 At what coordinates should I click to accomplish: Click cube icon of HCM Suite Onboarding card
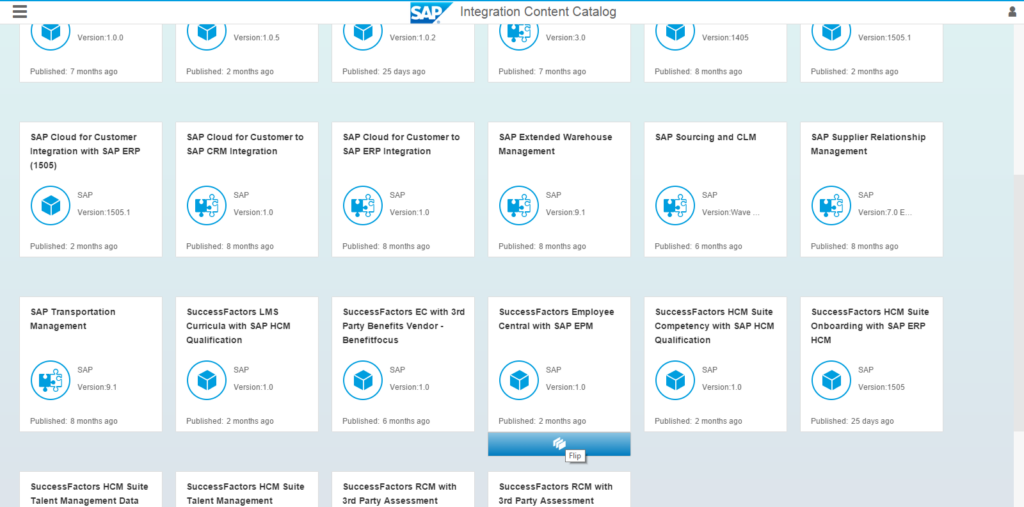[831, 380]
